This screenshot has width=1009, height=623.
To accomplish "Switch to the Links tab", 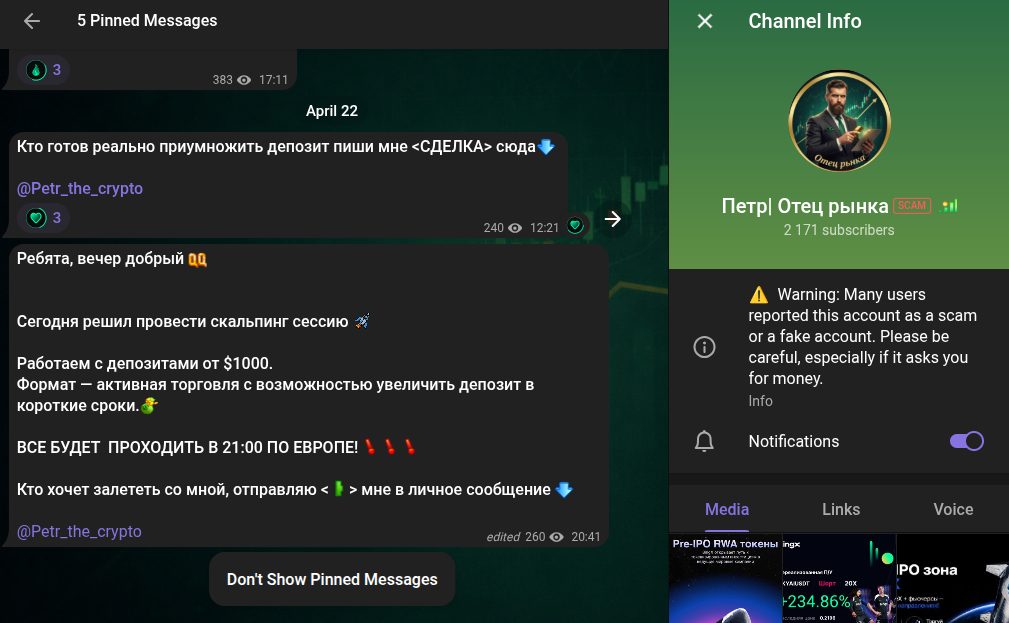I will pos(840,509).
